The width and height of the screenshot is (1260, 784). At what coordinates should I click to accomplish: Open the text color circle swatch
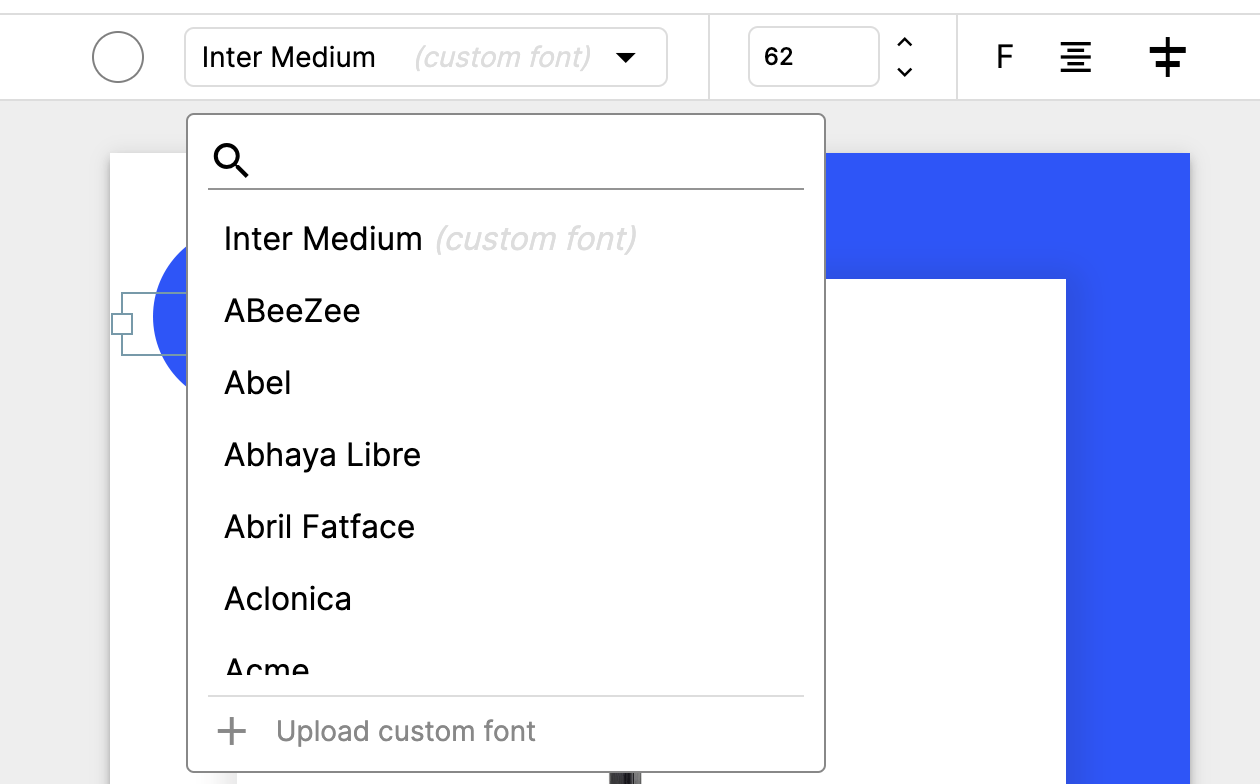[x=118, y=57]
